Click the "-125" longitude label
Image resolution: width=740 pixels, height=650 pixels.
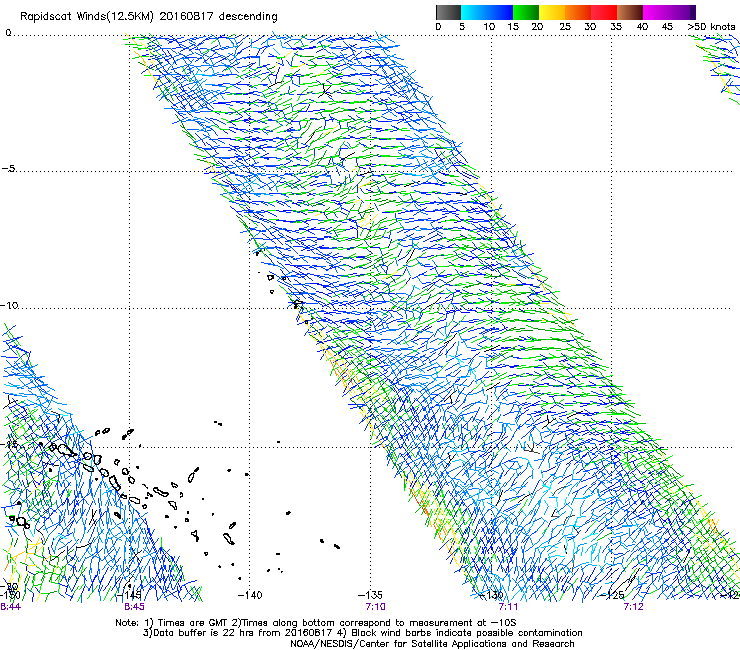point(612,595)
